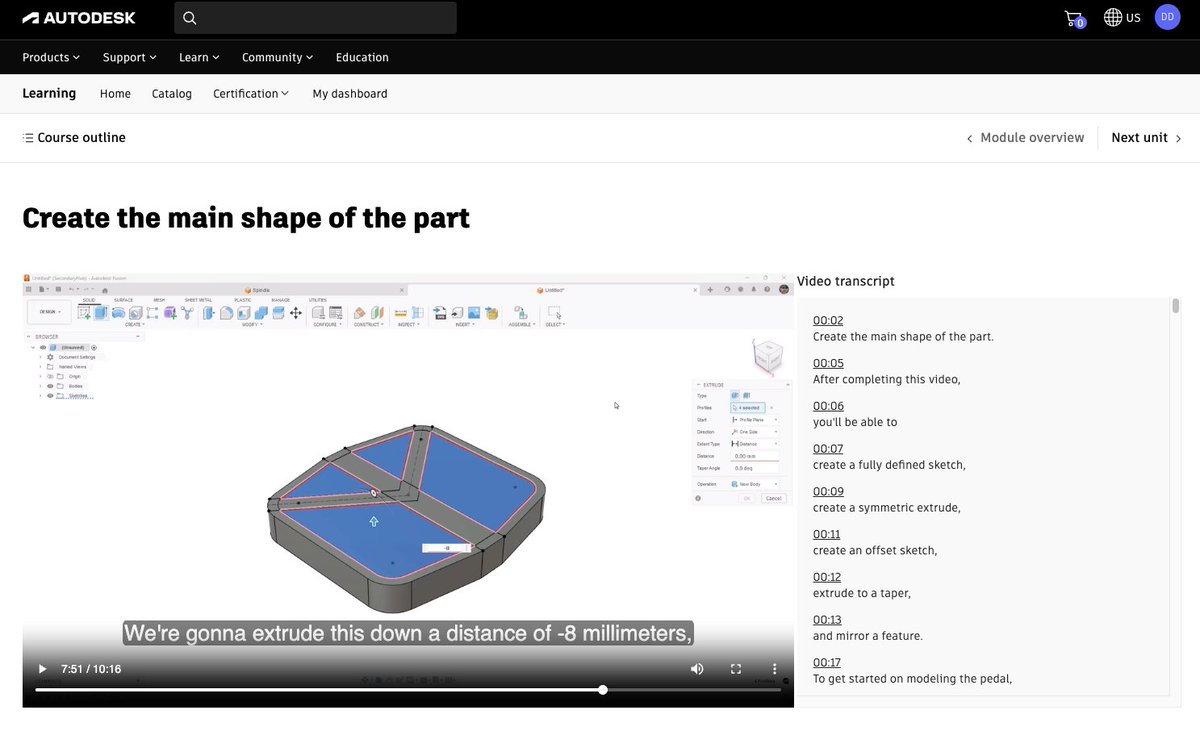Image resolution: width=1200 pixels, height=731 pixels.
Task: Go to the Catalog tab
Action: (172, 94)
